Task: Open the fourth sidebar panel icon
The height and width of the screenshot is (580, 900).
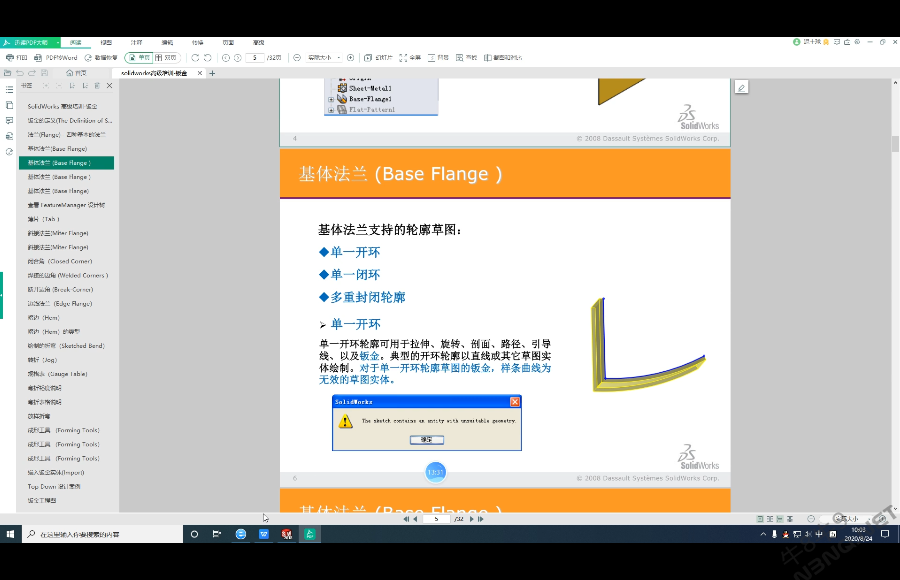Action: point(9,136)
